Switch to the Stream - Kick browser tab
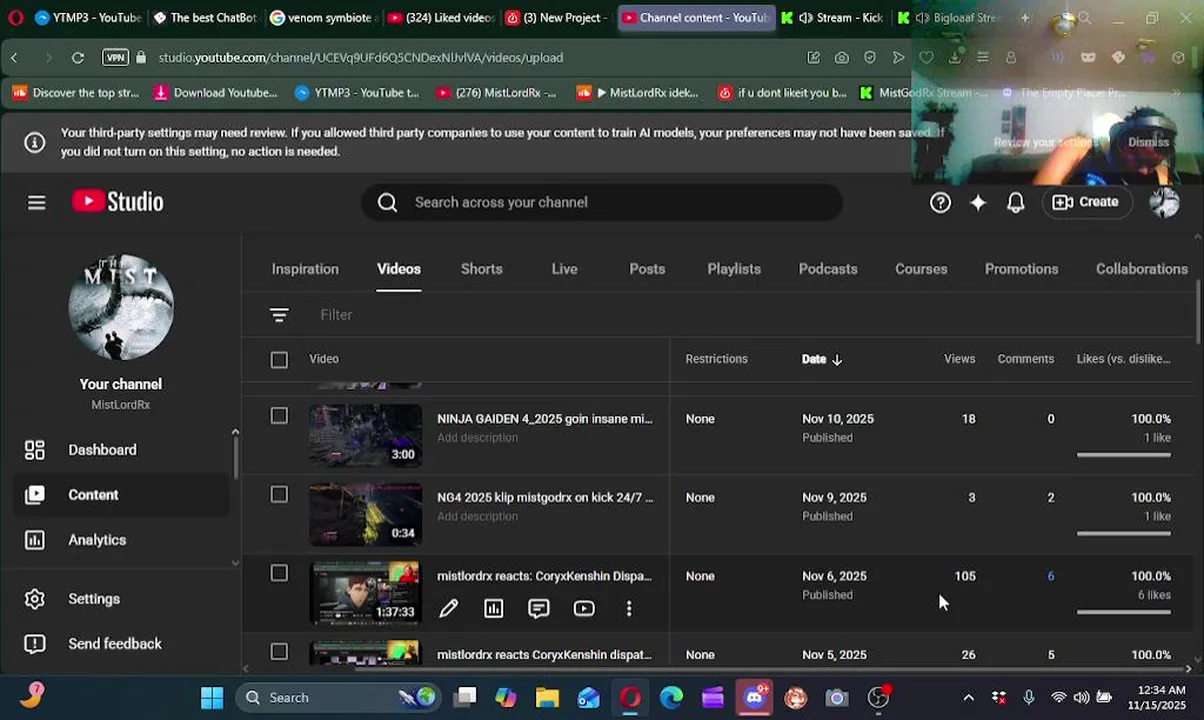The width and height of the screenshot is (1204, 720). coord(833,18)
